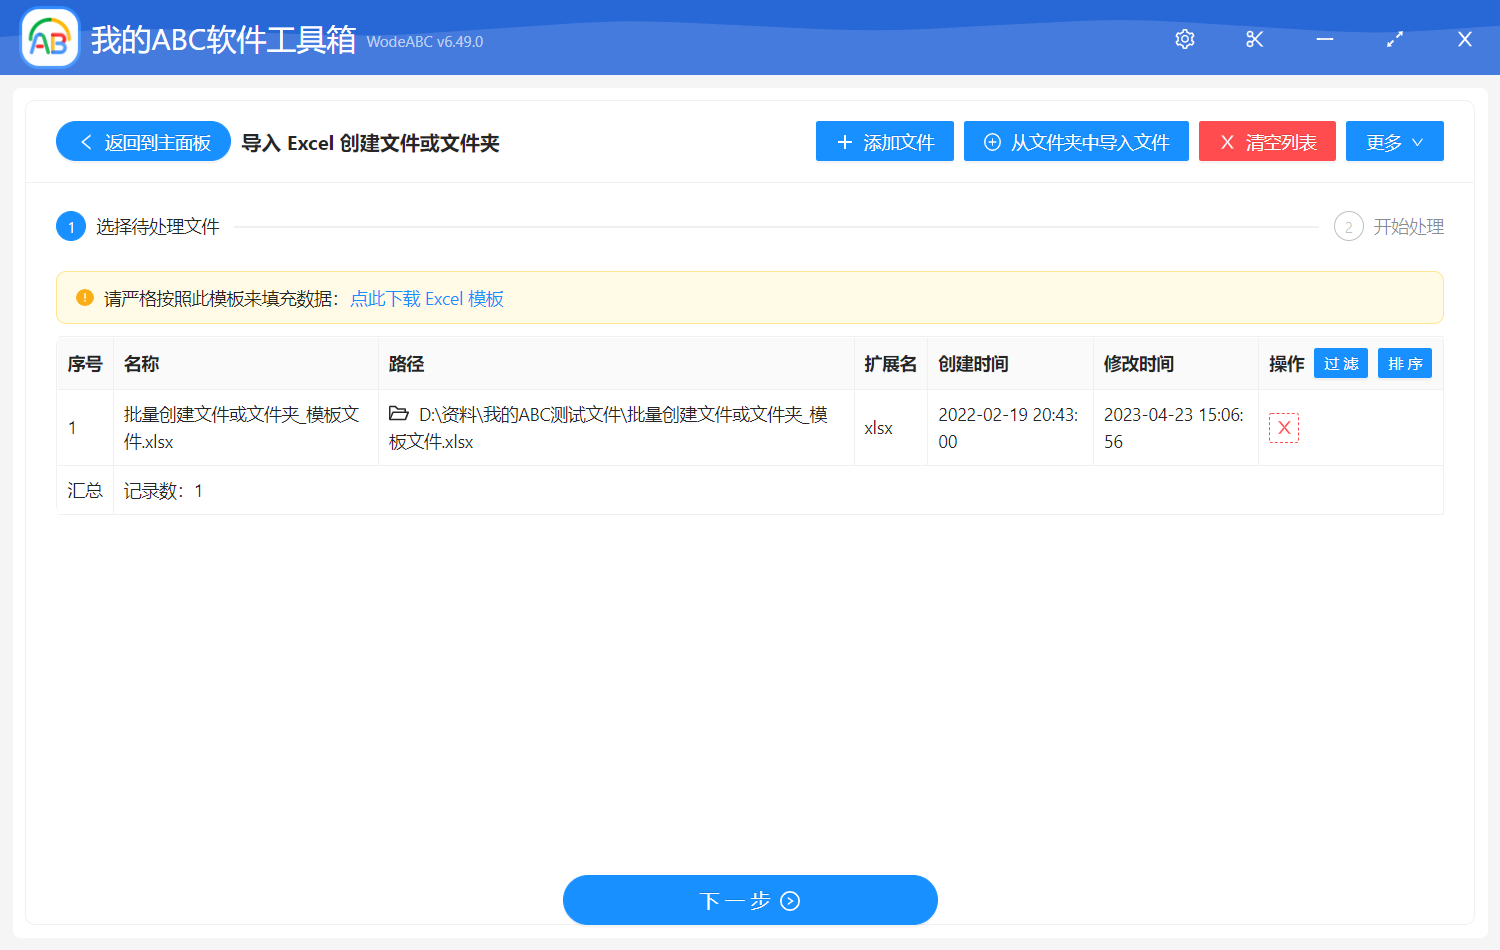Click the circled arrow icon inside 下一步 button

[789, 900]
